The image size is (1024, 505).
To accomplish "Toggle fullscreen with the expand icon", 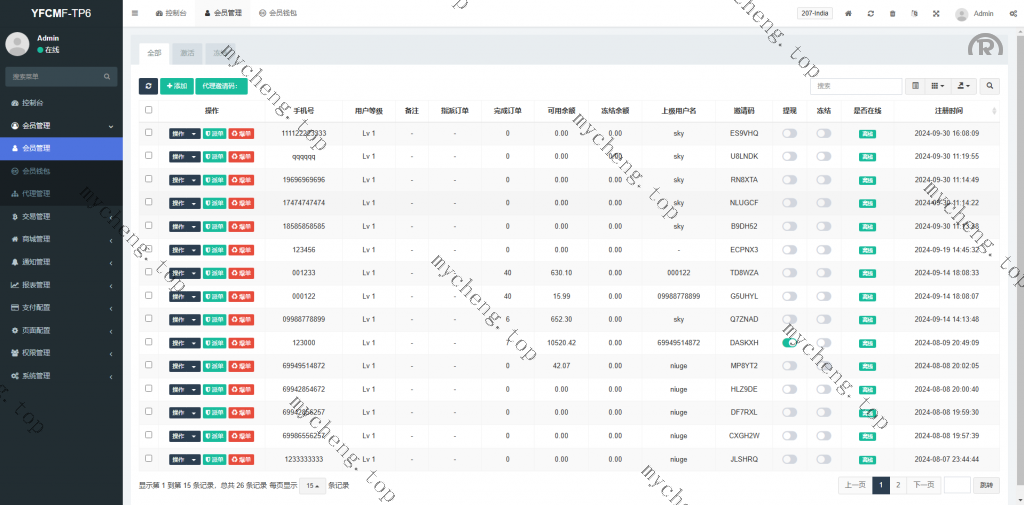I will (936, 14).
